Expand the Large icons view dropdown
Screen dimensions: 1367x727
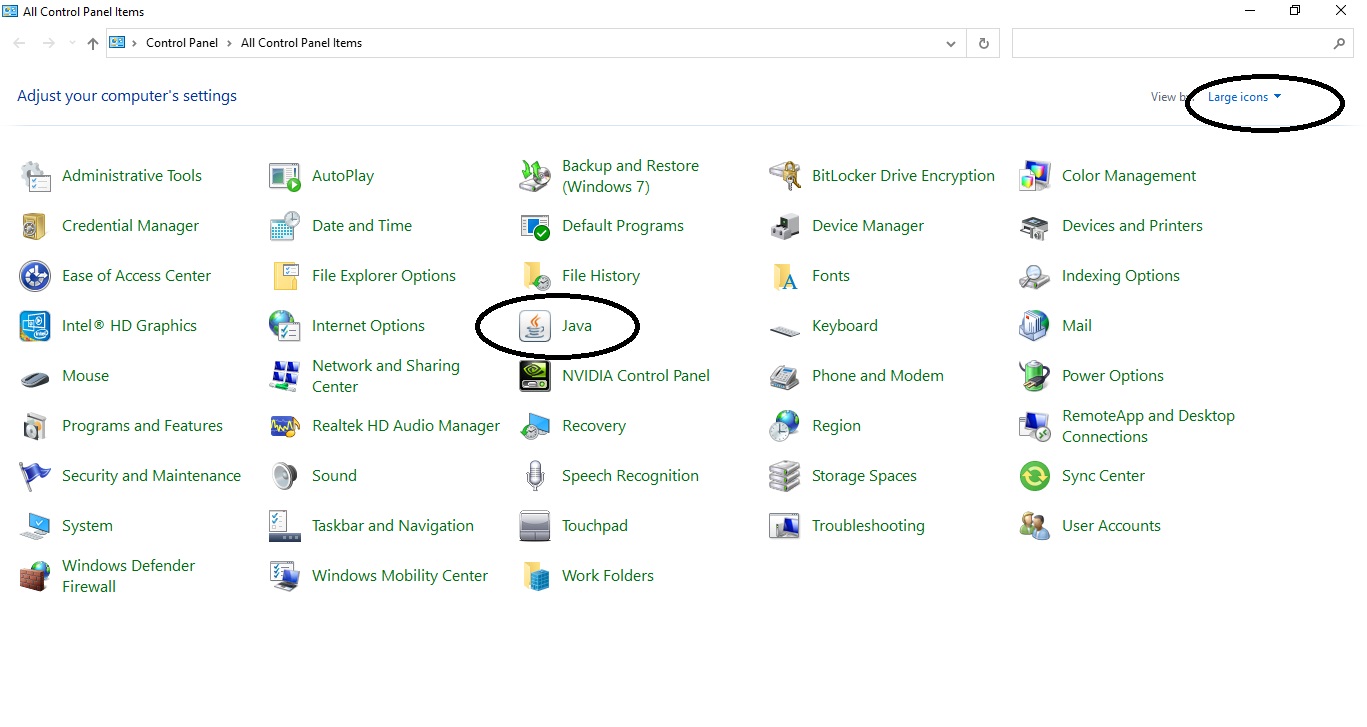tap(1244, 97)
